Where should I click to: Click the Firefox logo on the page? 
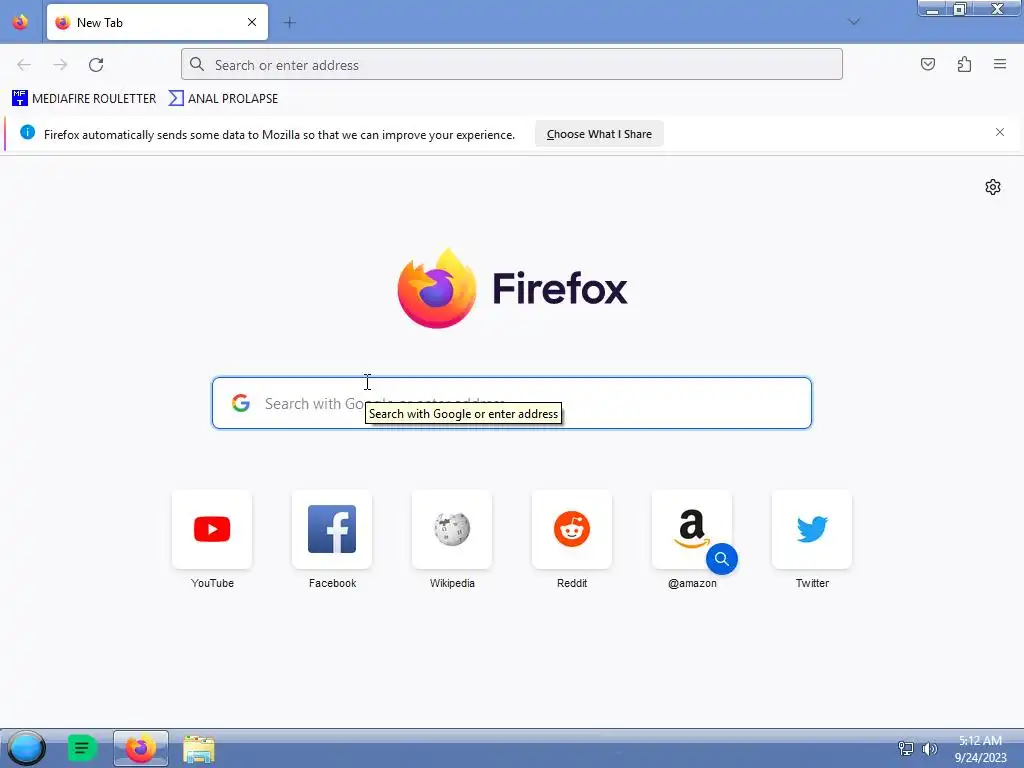[512, 289]
